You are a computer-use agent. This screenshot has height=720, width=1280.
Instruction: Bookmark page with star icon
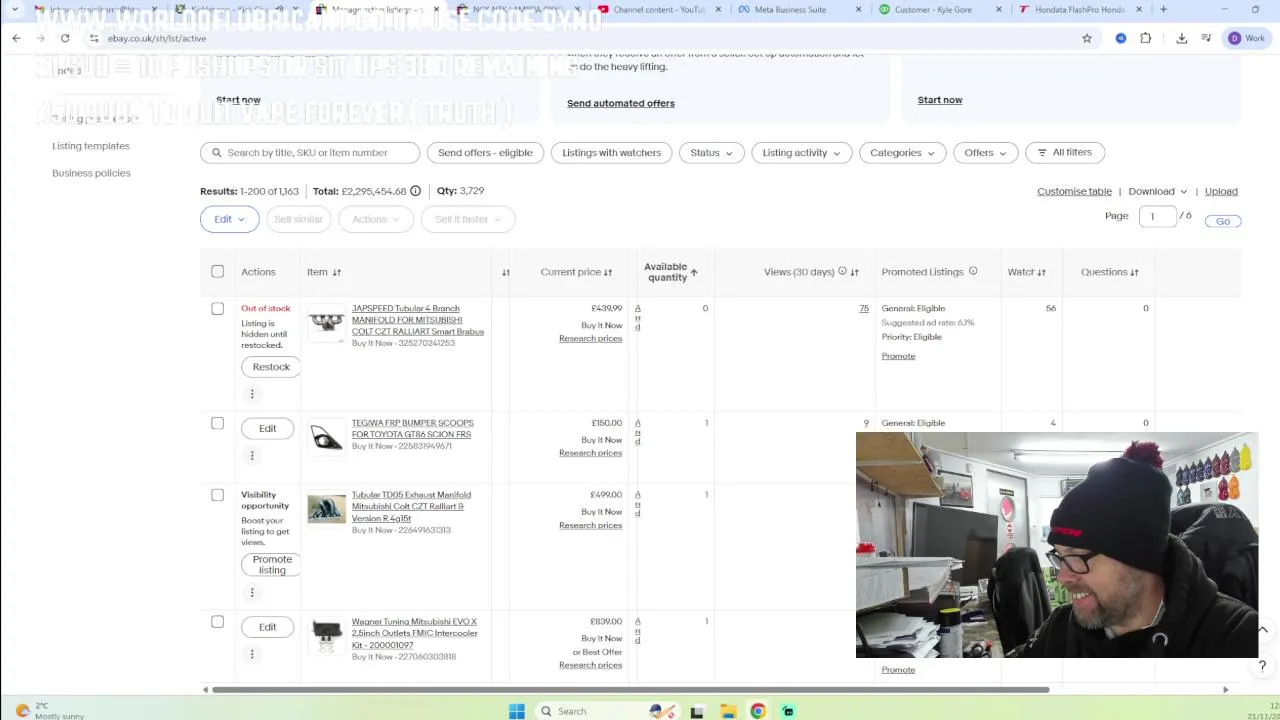[1087, 38]
